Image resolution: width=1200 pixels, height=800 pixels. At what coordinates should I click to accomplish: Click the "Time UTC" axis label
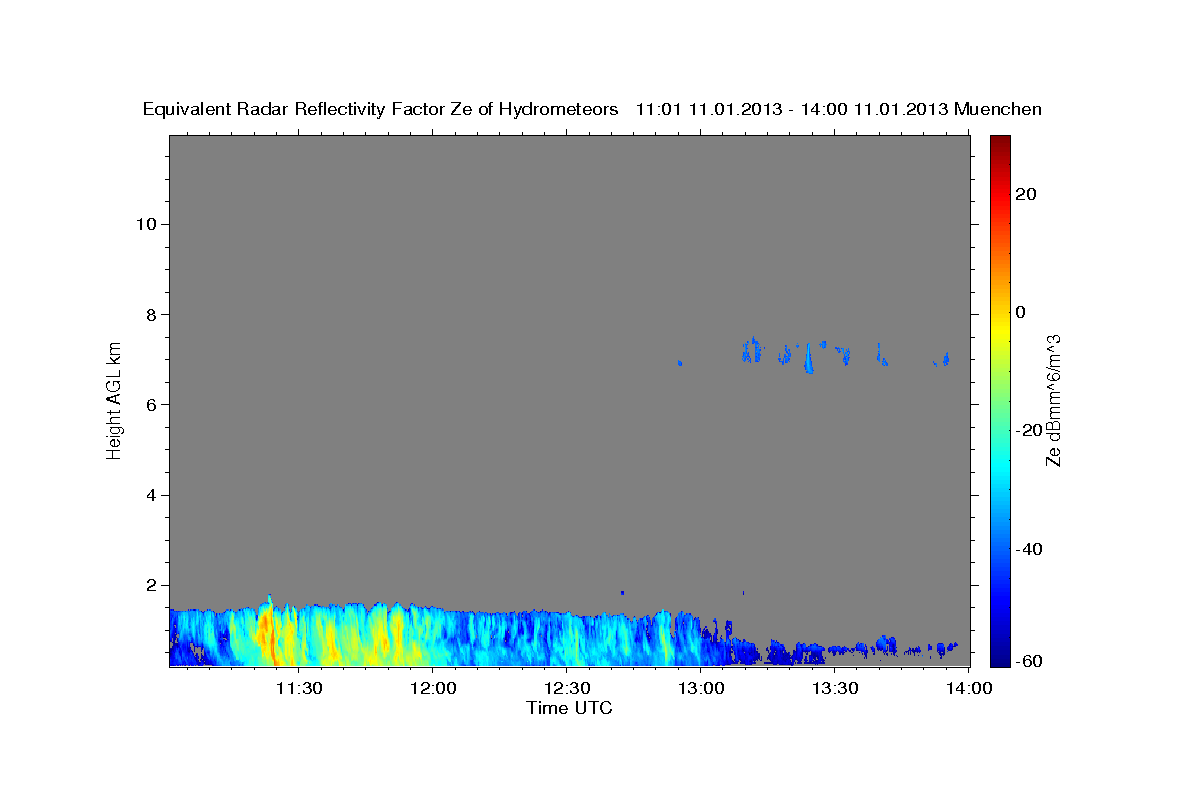pyautogui.click(x=569, y=708)
